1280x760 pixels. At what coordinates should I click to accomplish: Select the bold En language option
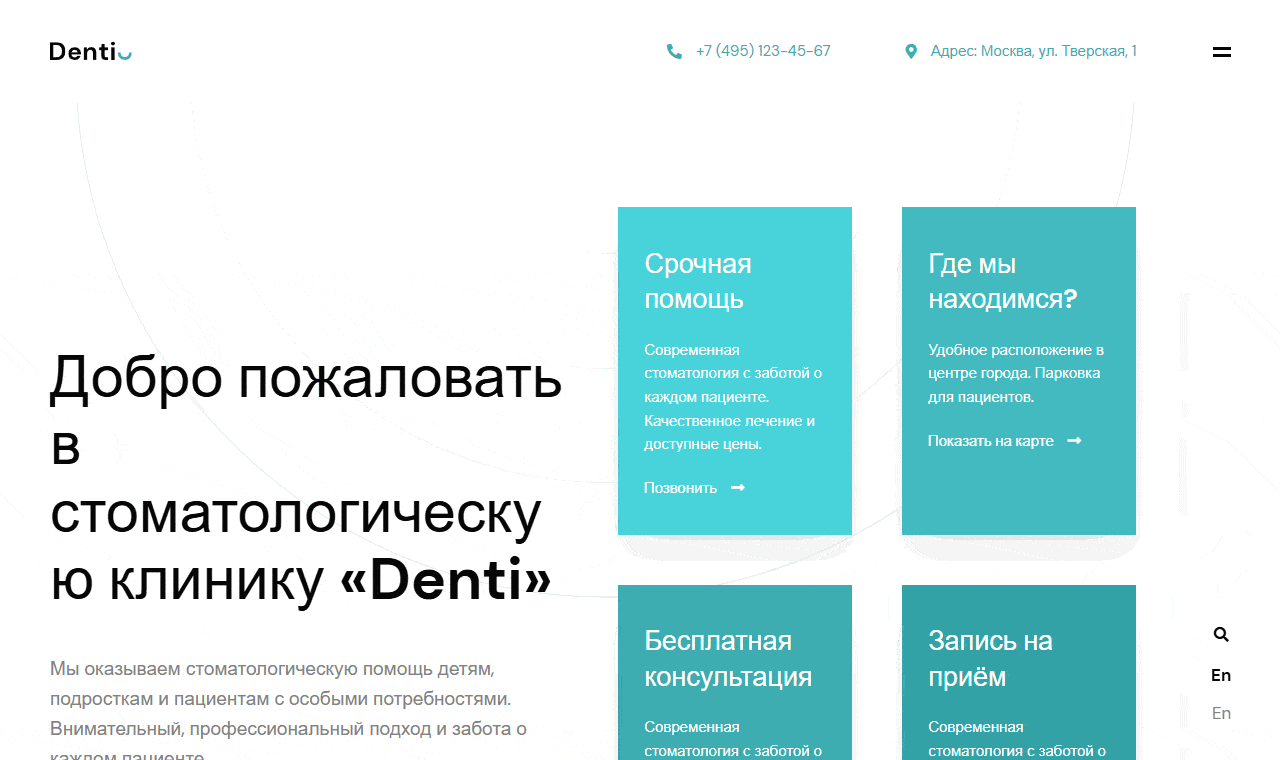coord(1221,675)
